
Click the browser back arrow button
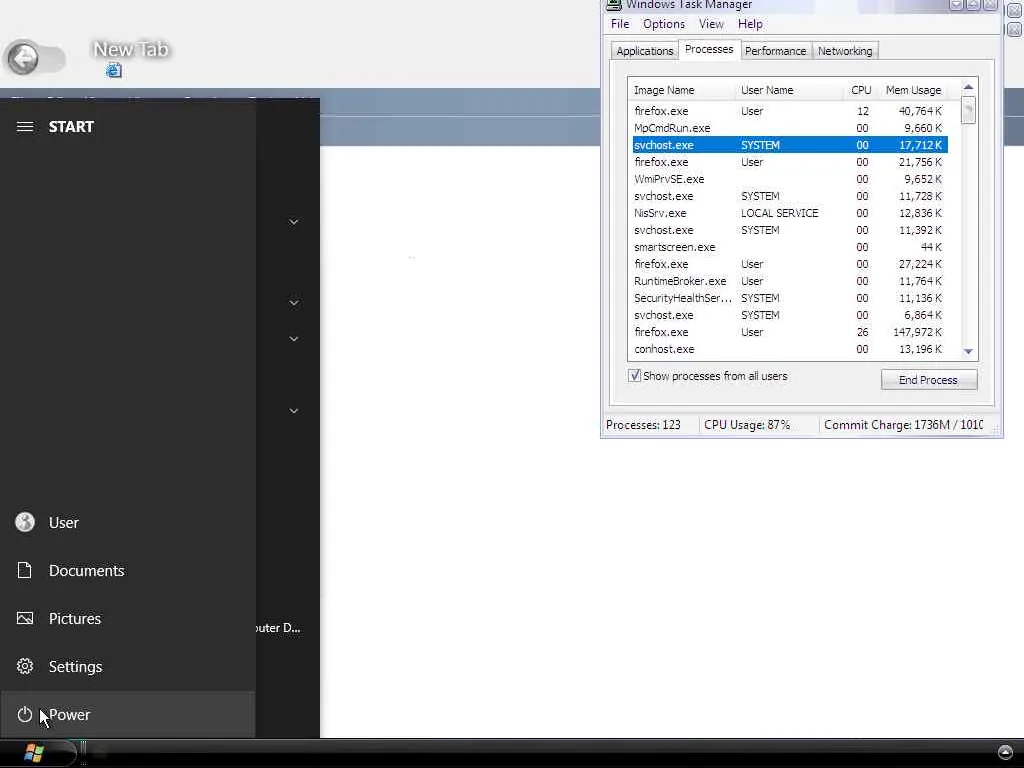pyautogui.click(x=24, y=59)
